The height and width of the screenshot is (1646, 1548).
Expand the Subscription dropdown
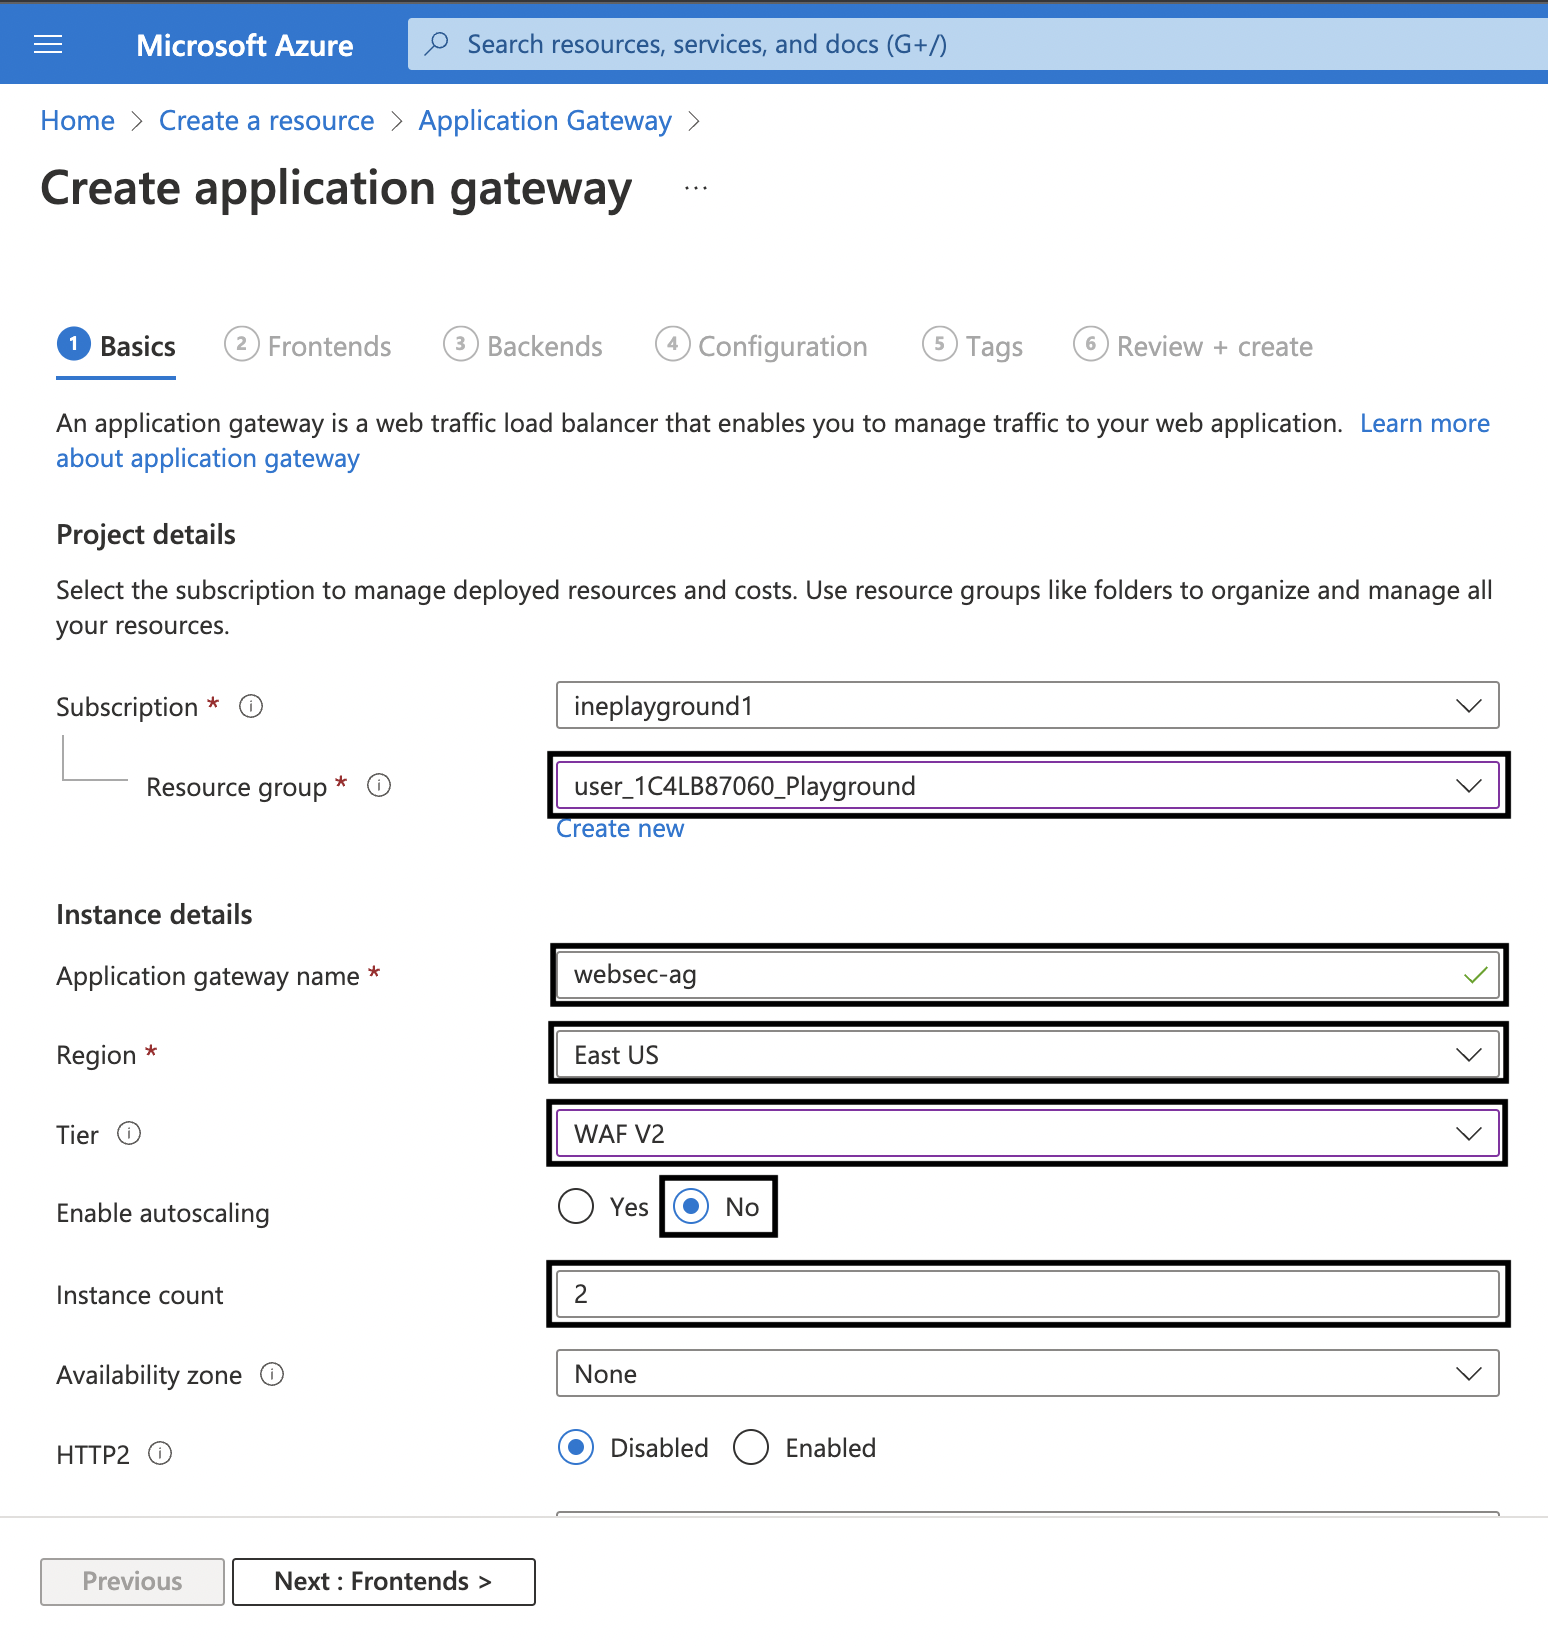coord(1027,706)
